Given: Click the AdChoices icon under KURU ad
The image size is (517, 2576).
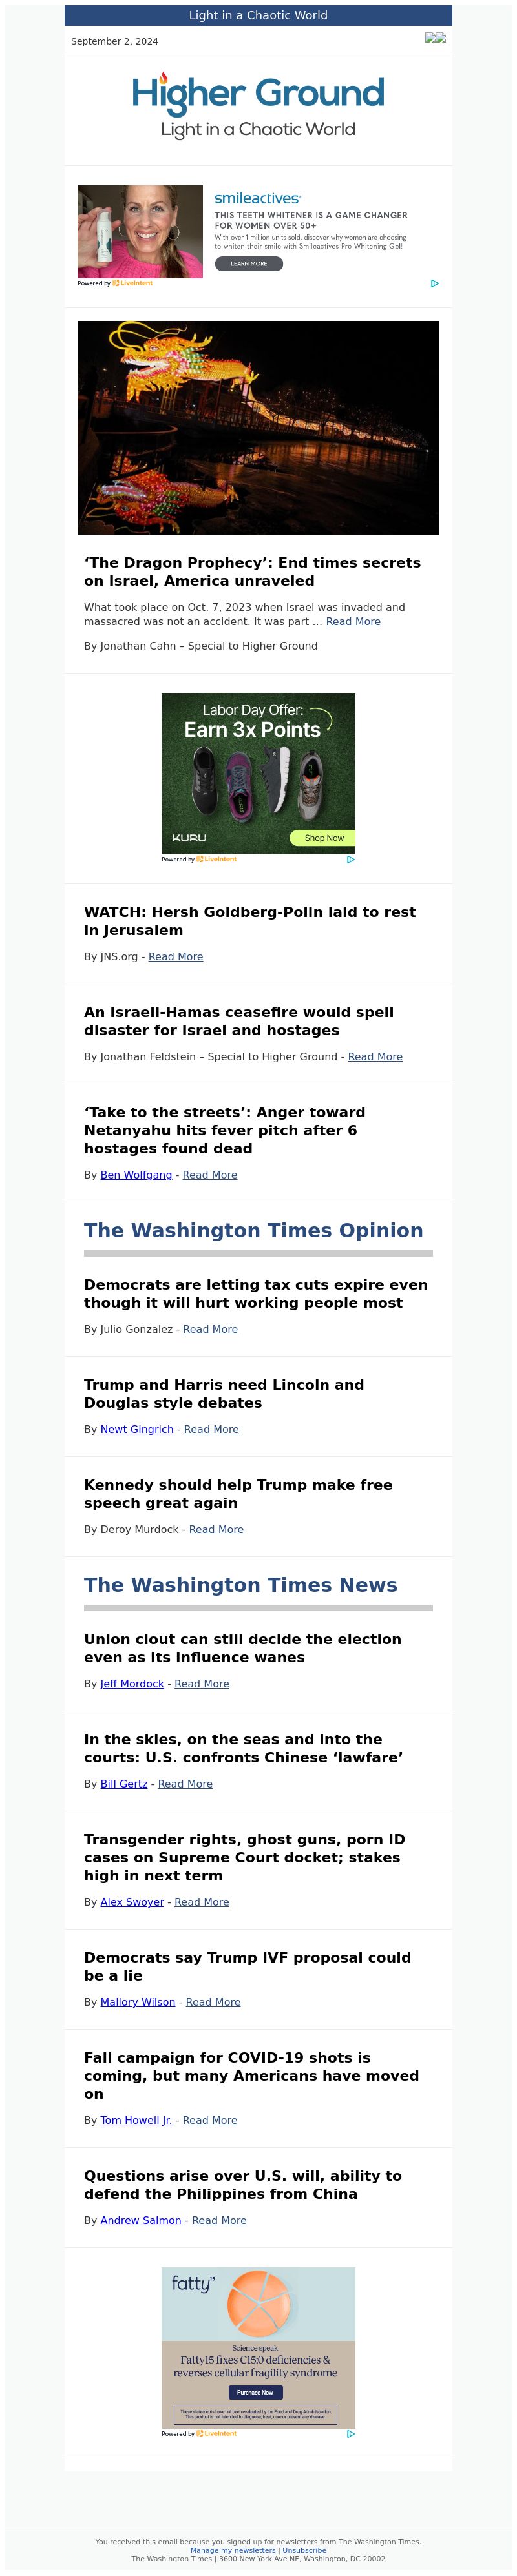Looking at the screenshot, I should click(x=350, y=859).
